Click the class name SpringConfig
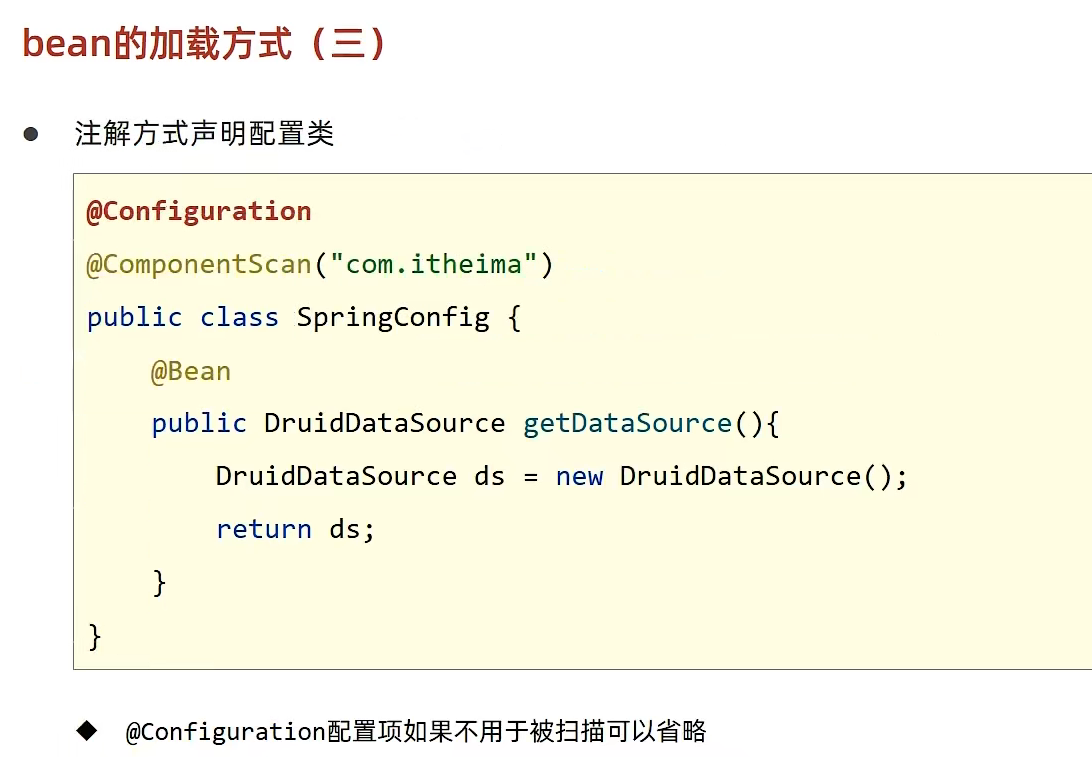Viewport: 1092px width, 757px height. [393, 318]
